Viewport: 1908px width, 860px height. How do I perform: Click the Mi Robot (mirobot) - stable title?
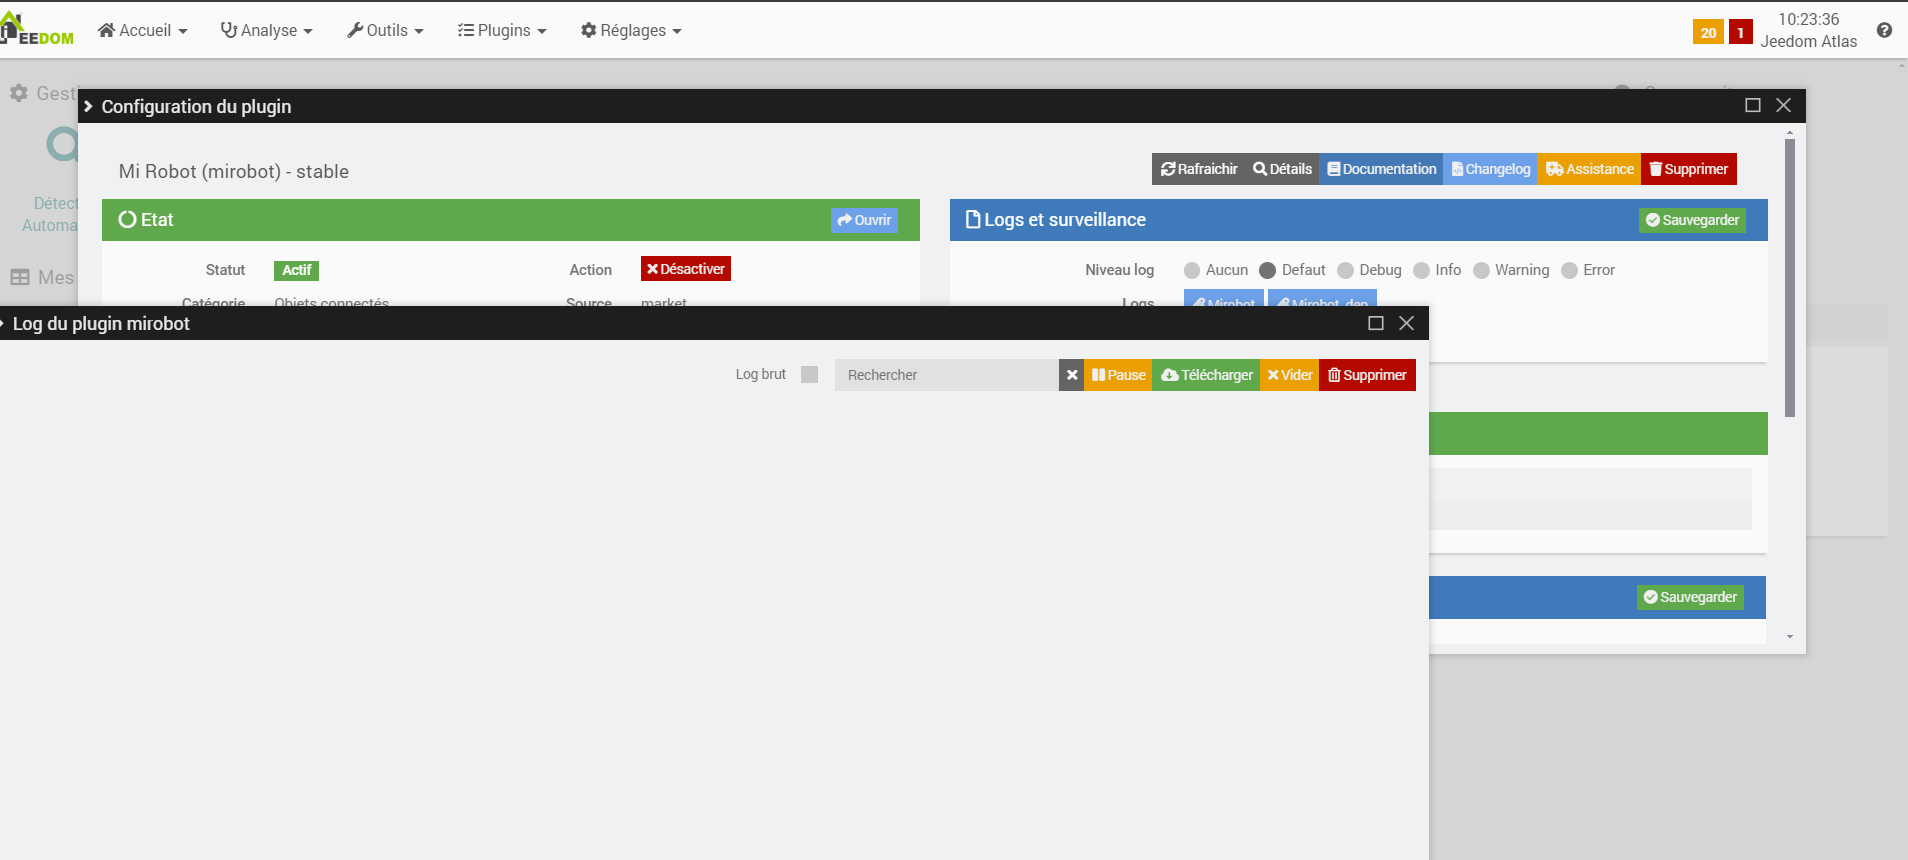pos(234,171)
